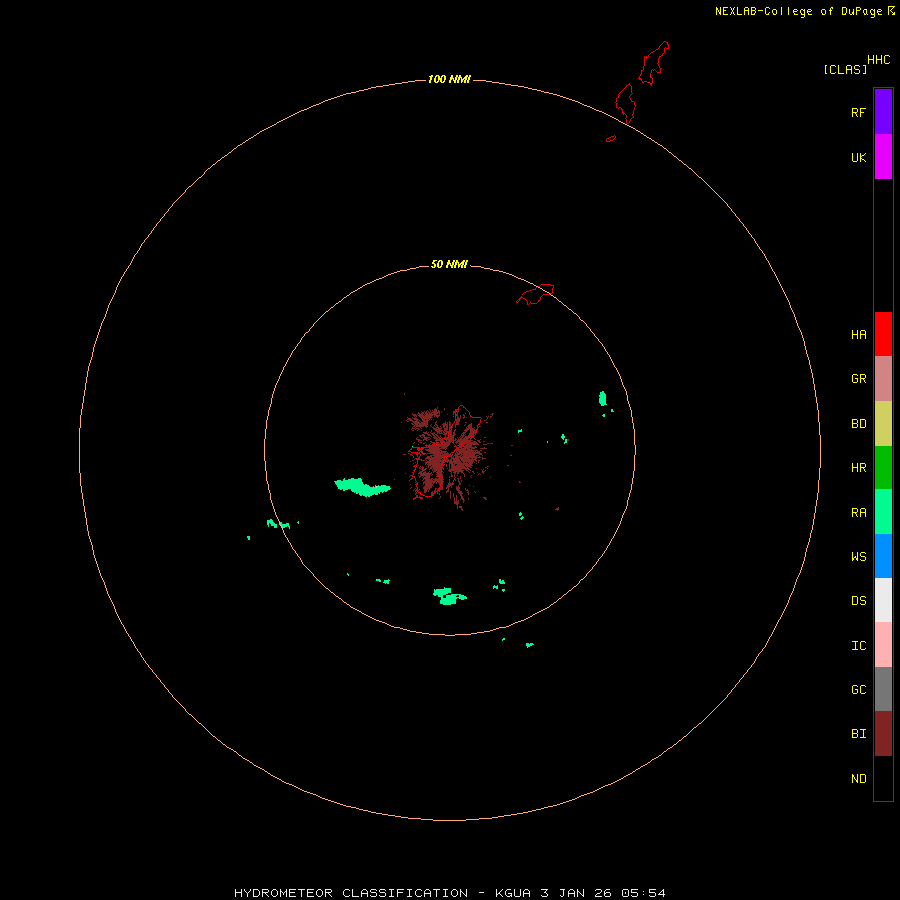This screenshot has width=900, height=900.
Task: Click the RA legend label
Action: point(858,513)
